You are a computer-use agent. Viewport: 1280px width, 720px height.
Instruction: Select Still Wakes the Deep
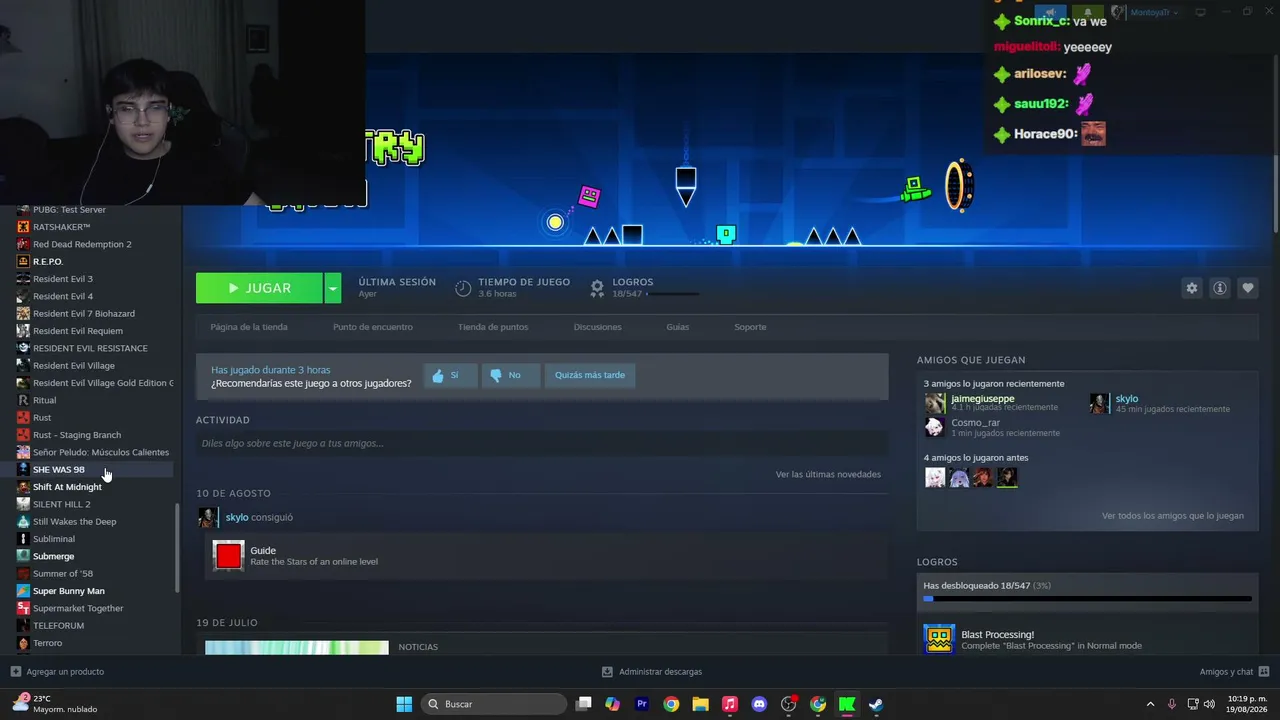tap(74, 522)
